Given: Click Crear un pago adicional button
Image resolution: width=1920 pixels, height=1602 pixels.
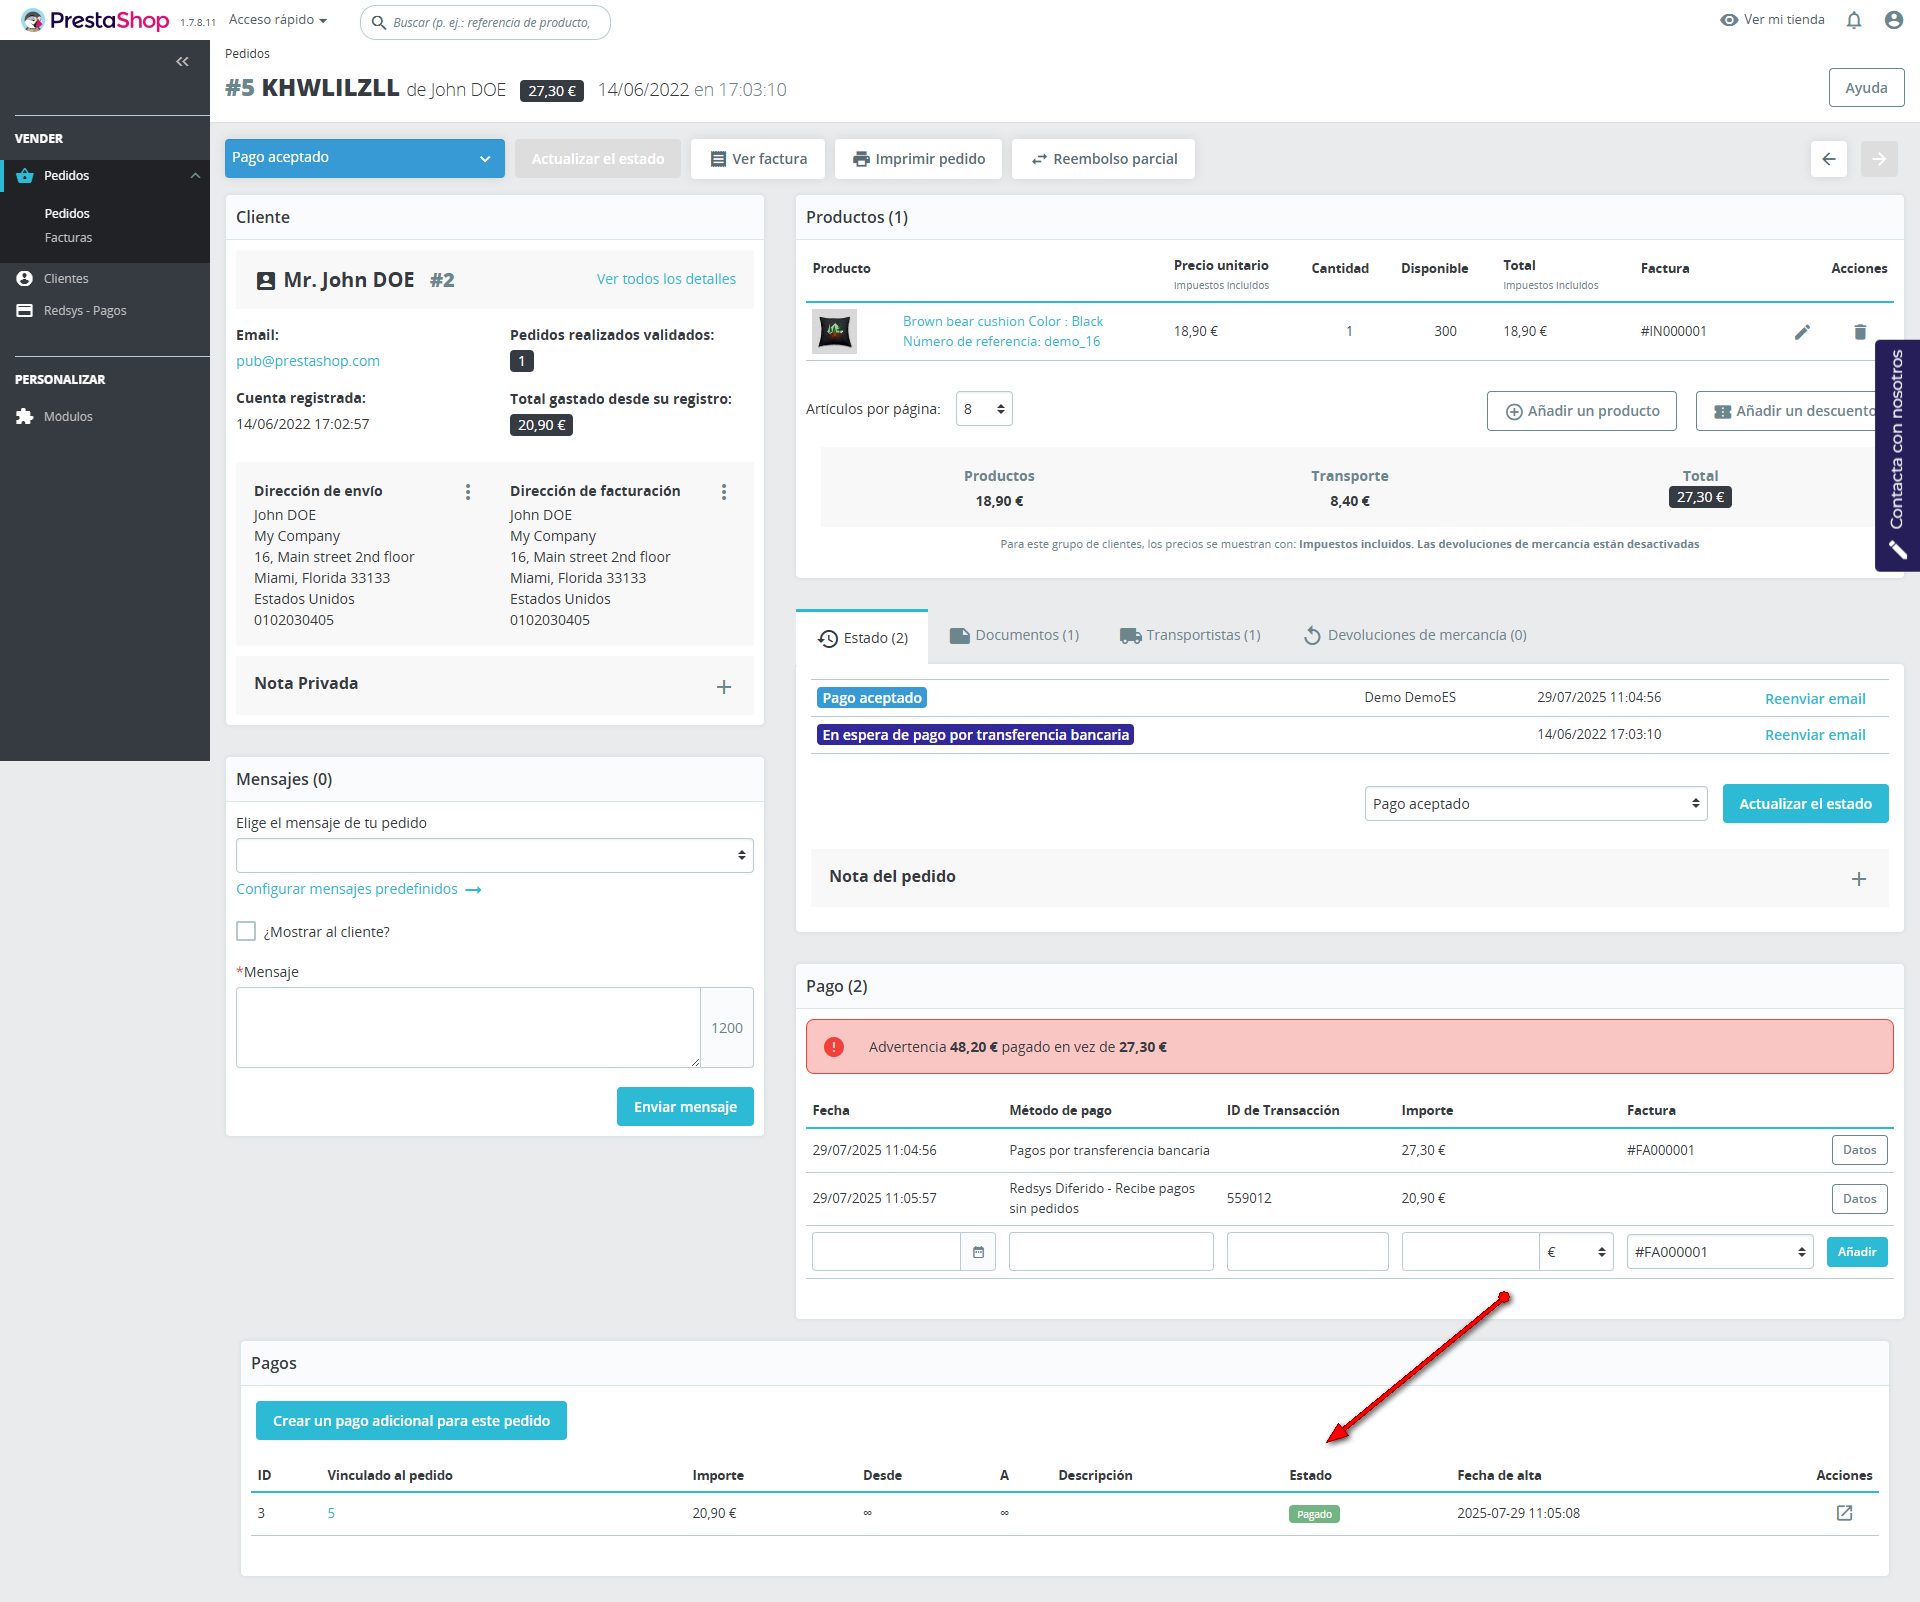Looking at the screenshot, I should pyautogui.click(x=411, y=1421).
